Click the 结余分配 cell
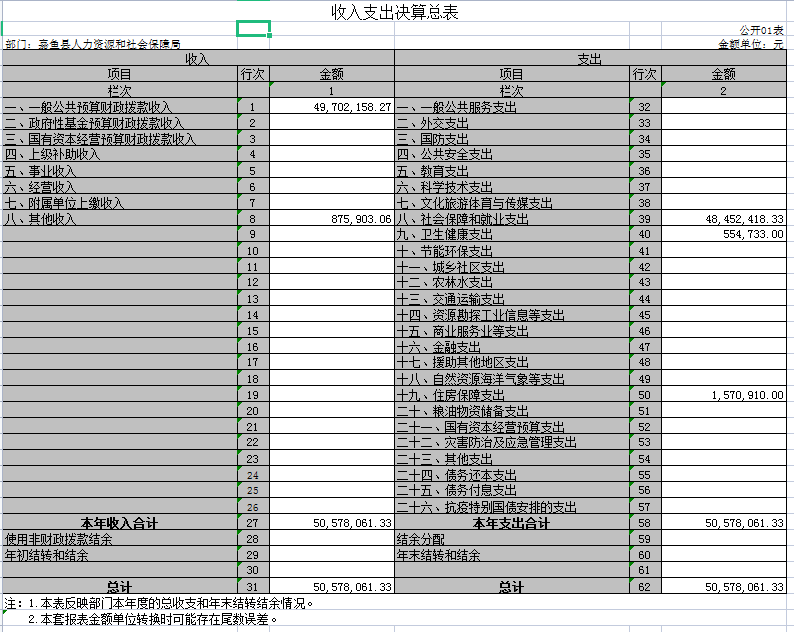794x632 pixels. pos(511,539)
